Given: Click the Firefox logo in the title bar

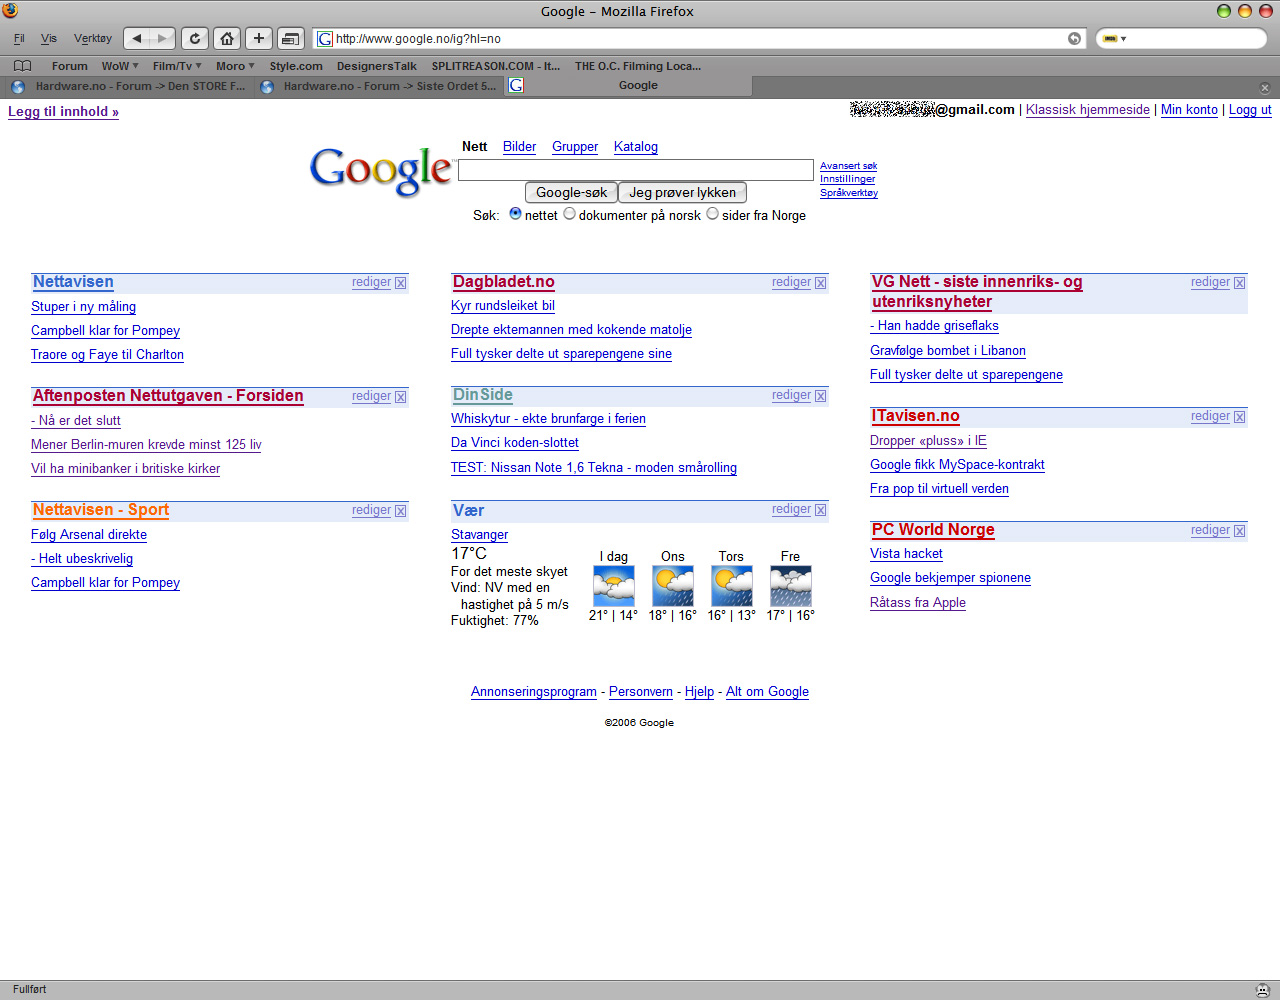Looking at the screenshot, I should coord(10,10).
